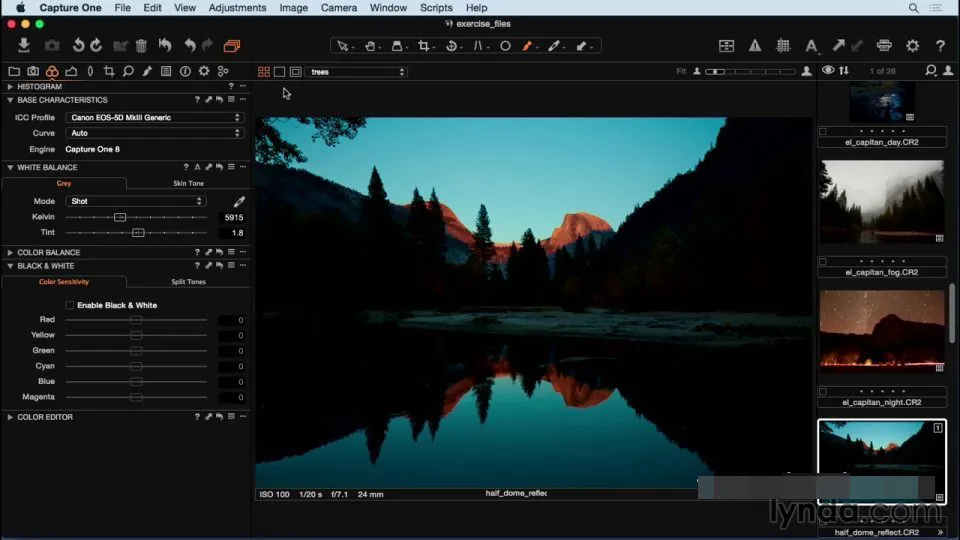Image resolution: width=960 pixels, height=540 pixels.
Task: Select the pan hand cursor tool
Action: coord(370,46)
